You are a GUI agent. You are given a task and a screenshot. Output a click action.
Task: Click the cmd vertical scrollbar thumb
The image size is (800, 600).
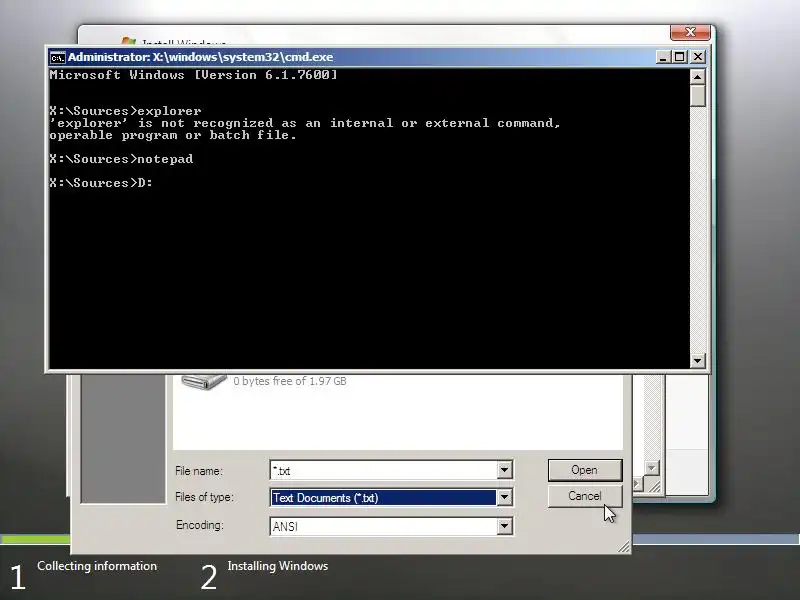(697, 95)
